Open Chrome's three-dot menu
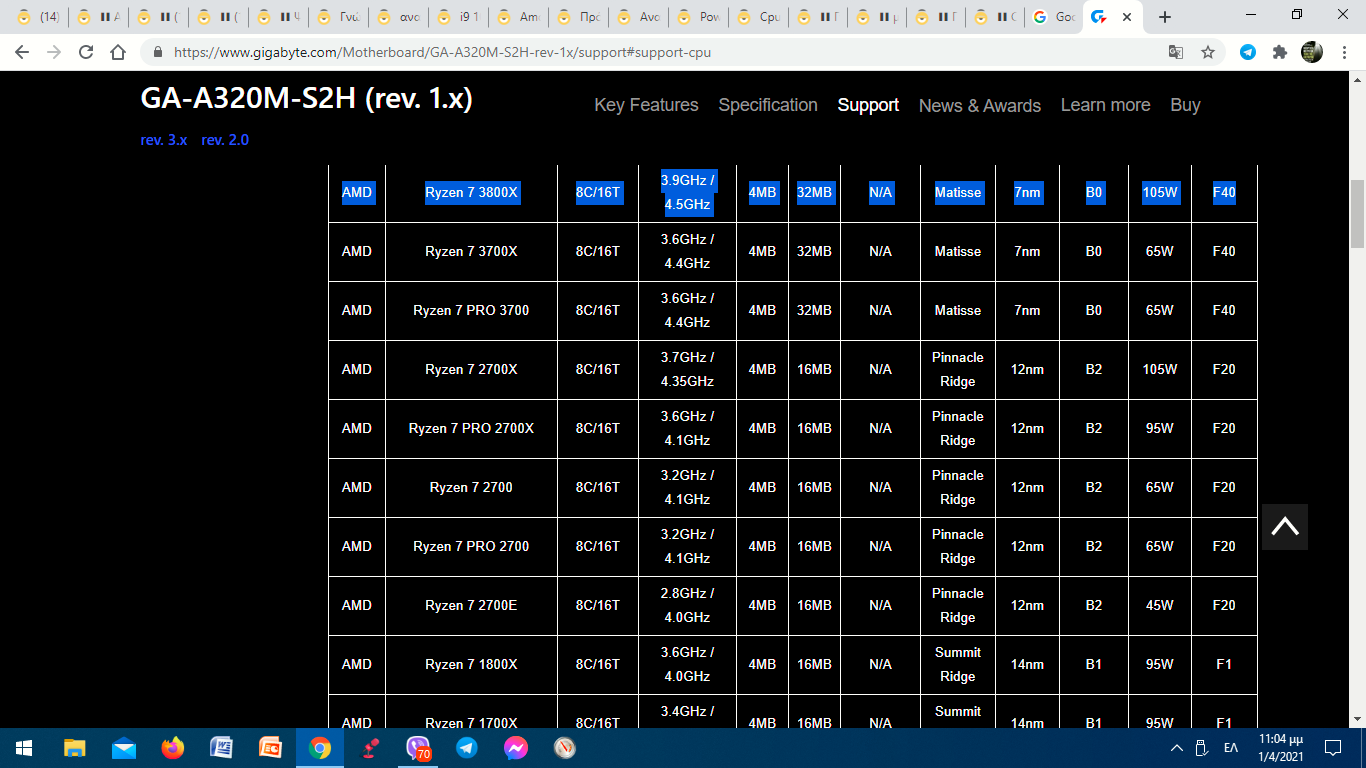 pos(1344,52)
